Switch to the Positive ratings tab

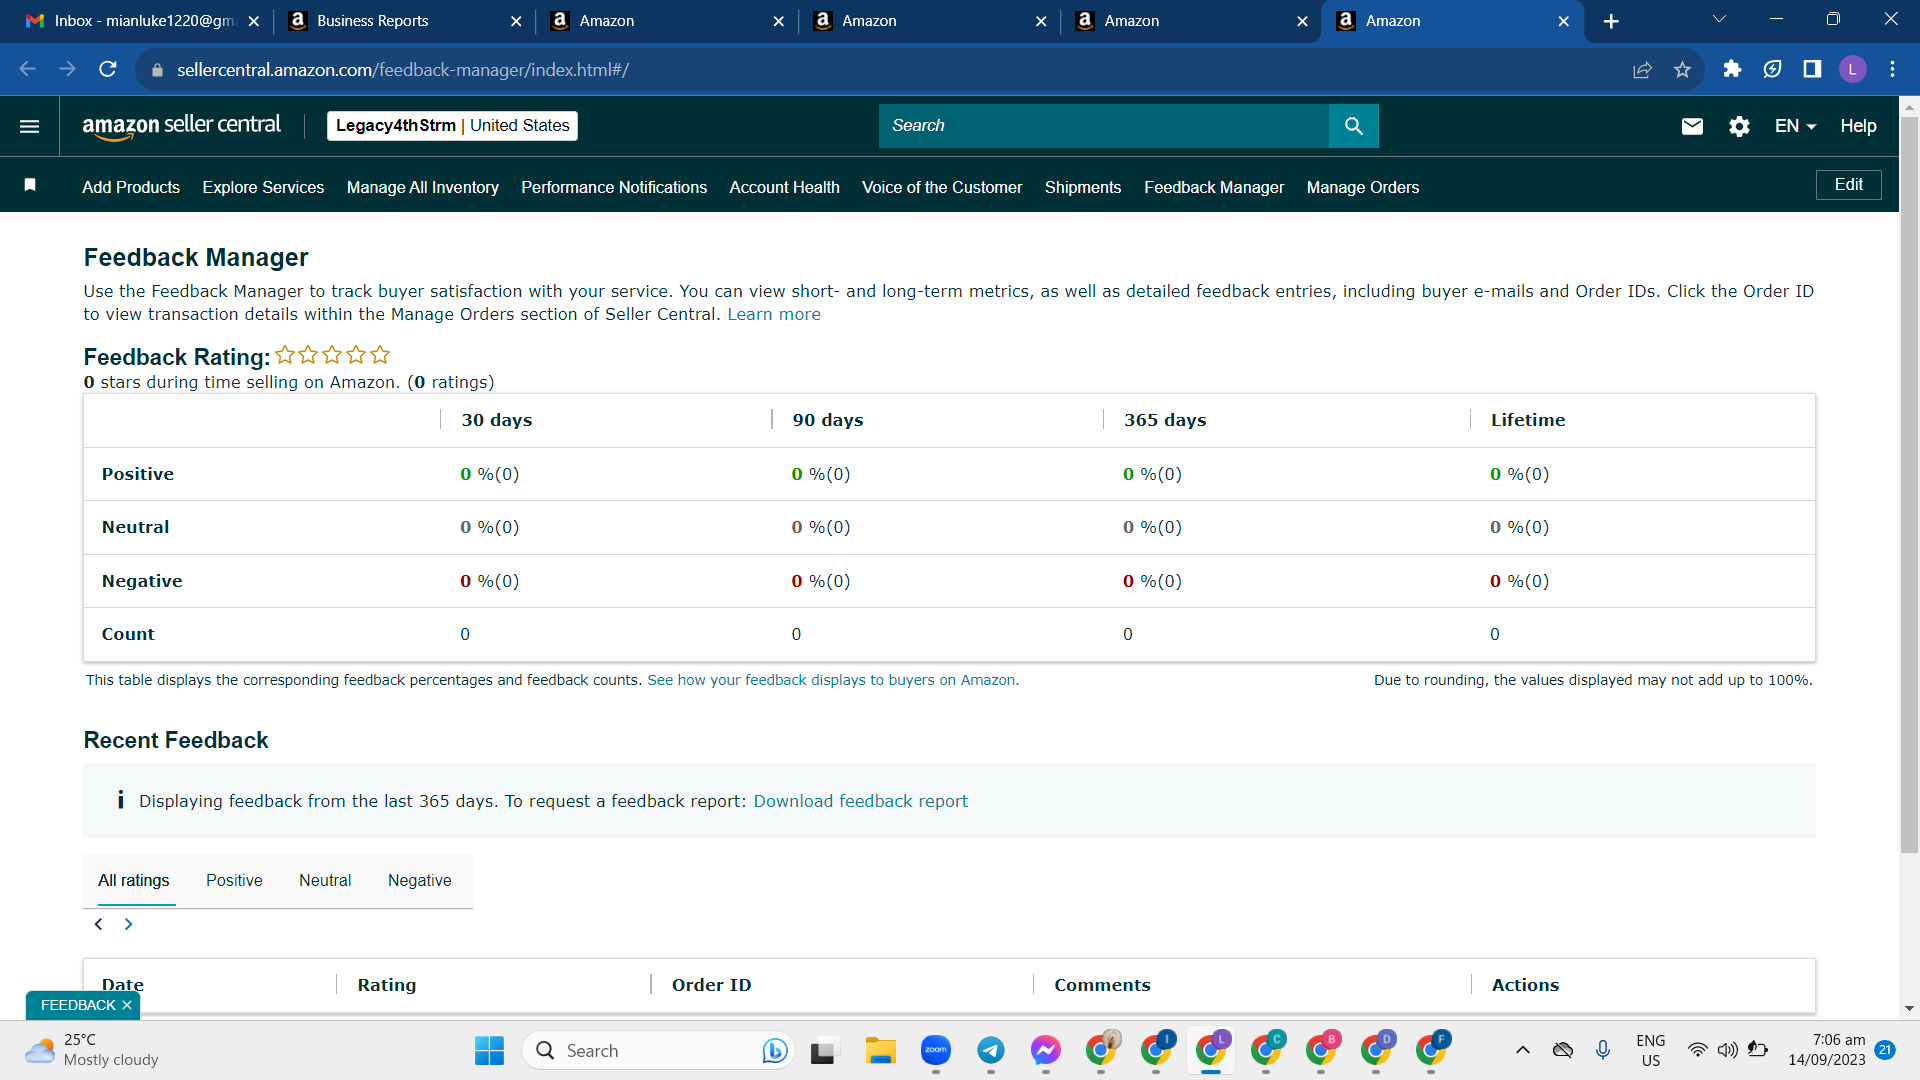point(234,880)
